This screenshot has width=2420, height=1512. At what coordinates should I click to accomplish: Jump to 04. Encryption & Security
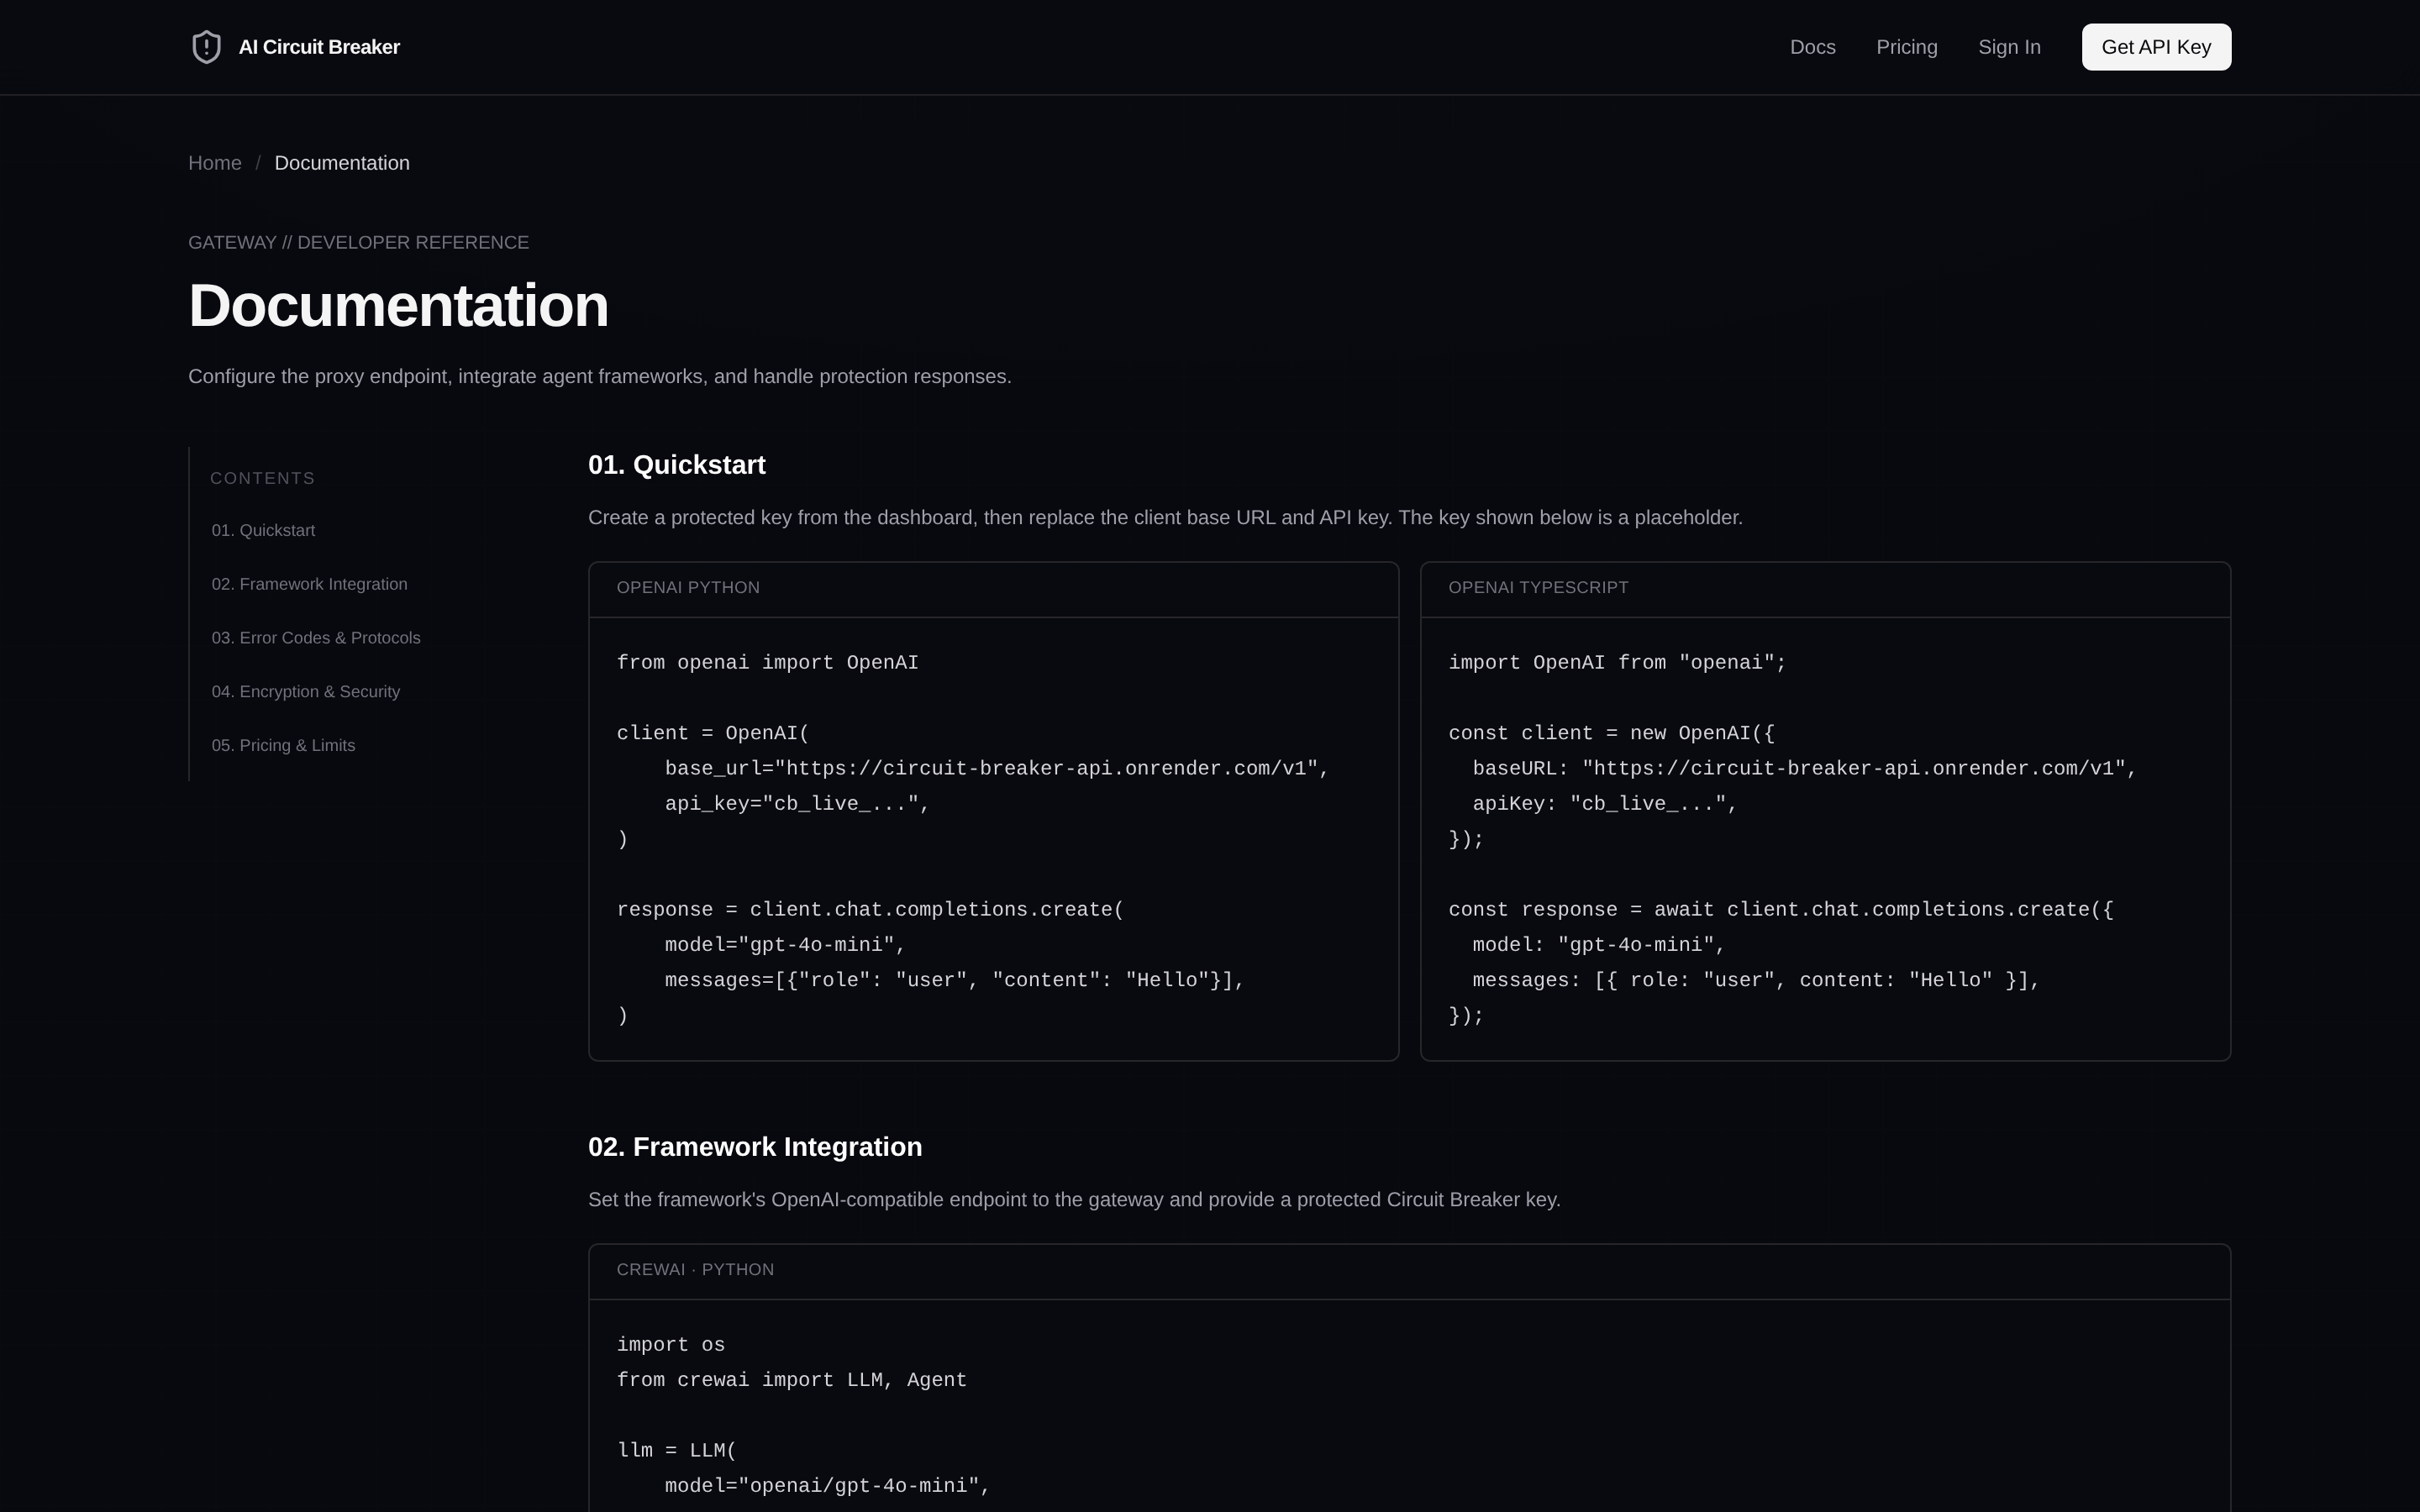[x=305, y=692]
